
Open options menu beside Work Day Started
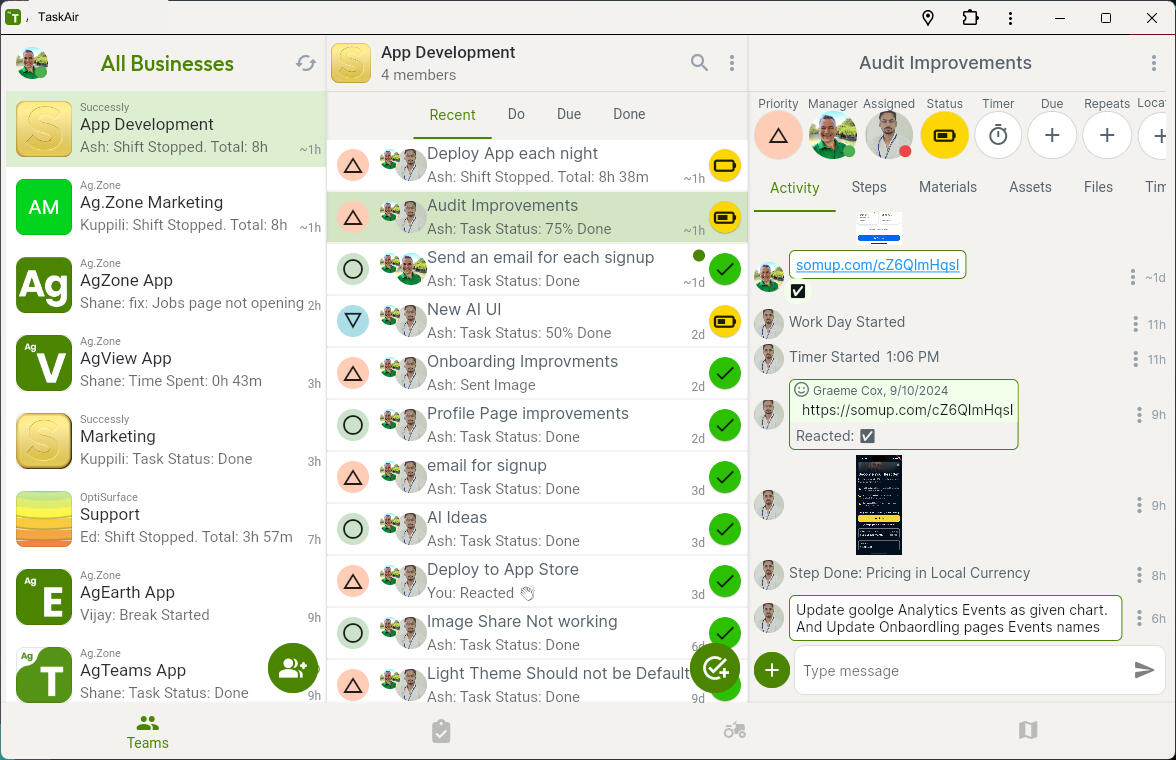coord(1135,324)
